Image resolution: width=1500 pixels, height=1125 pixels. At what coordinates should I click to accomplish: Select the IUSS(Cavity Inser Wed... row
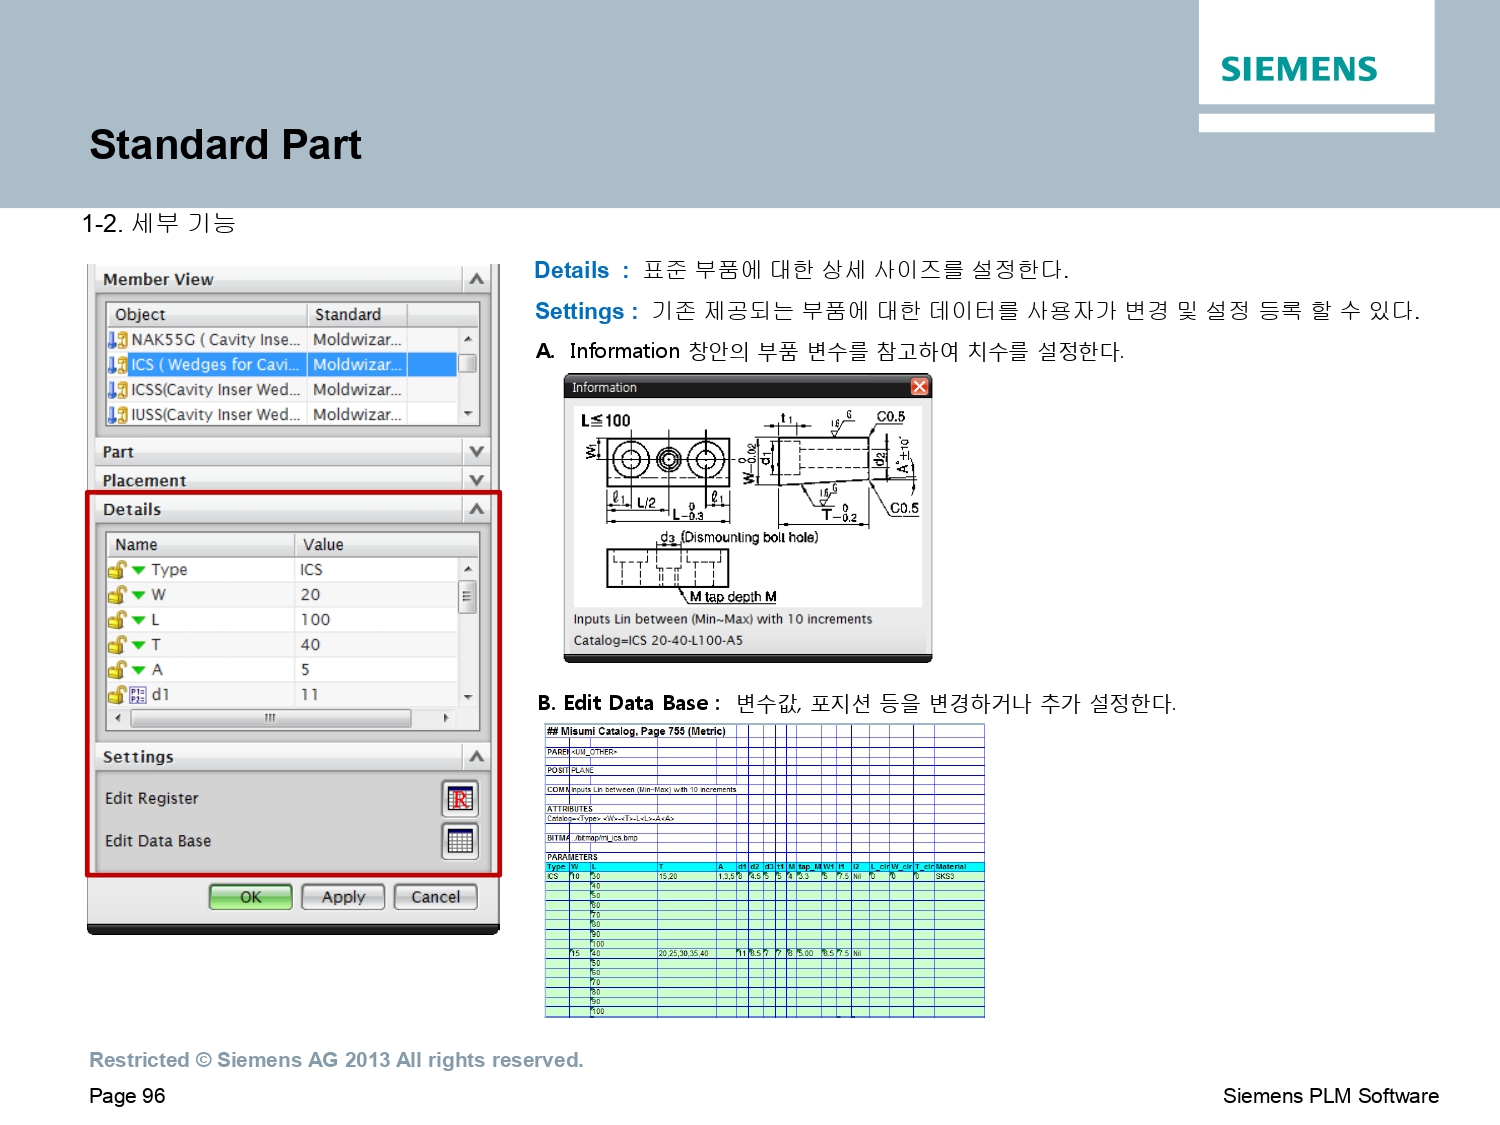pos(282,415)
